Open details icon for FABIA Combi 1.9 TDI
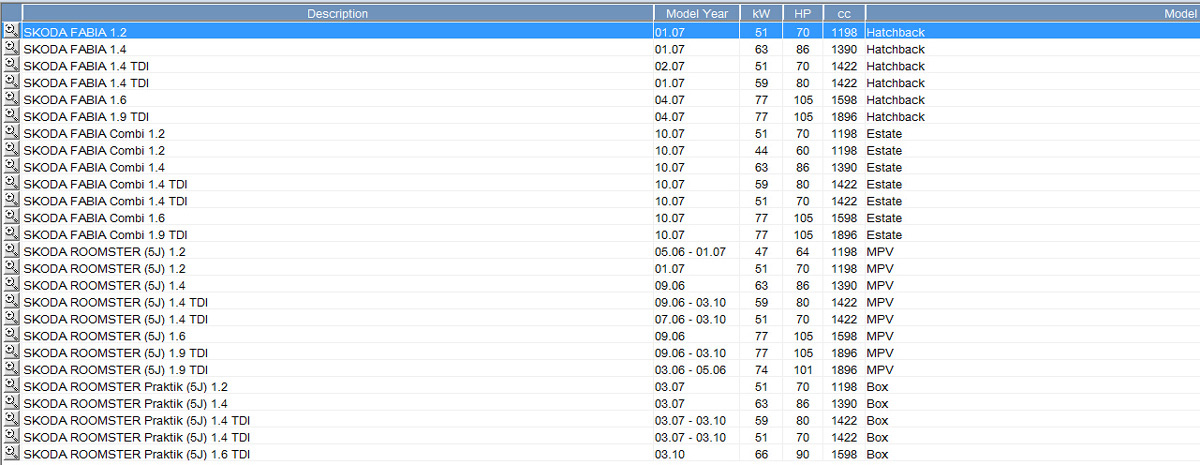The image size is (1200, 465). coord(10,235)
